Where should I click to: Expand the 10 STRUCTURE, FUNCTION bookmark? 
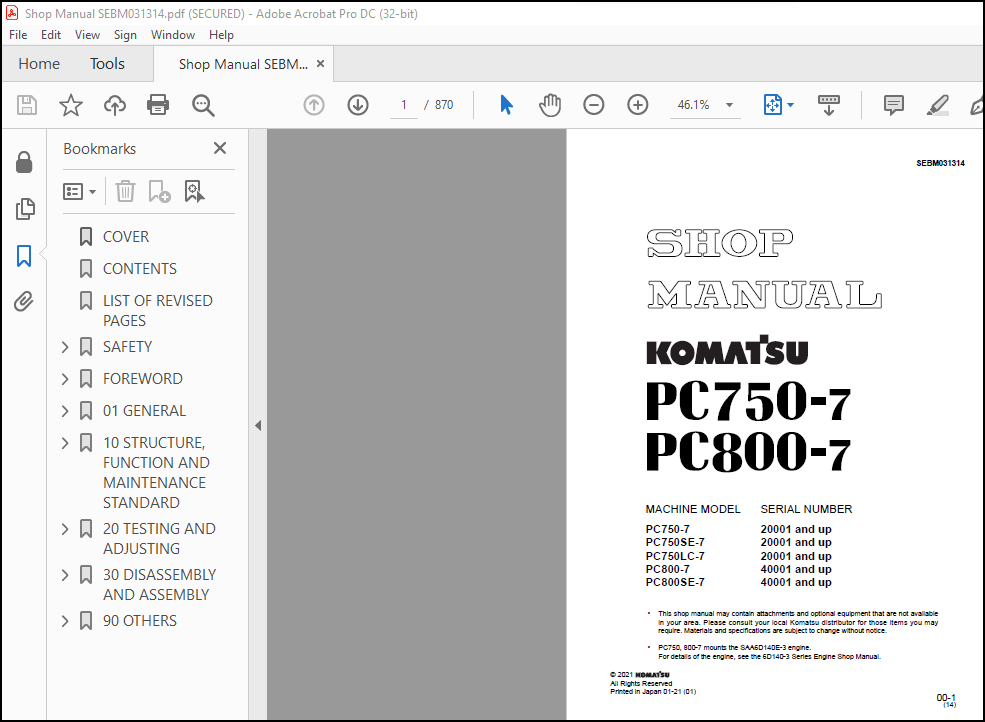pos(65,443)
